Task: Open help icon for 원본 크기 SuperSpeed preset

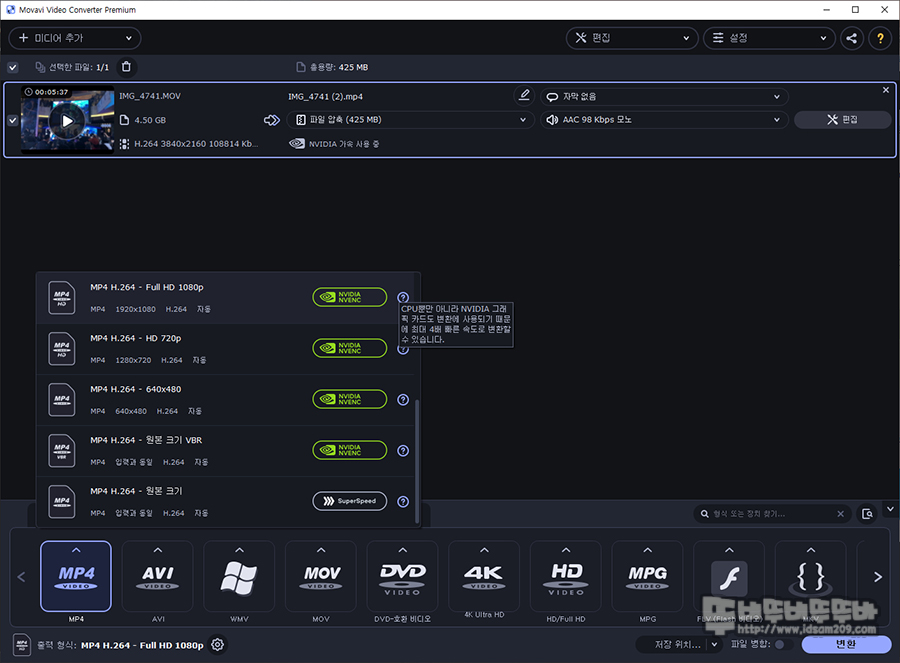Action: [403, 502]
